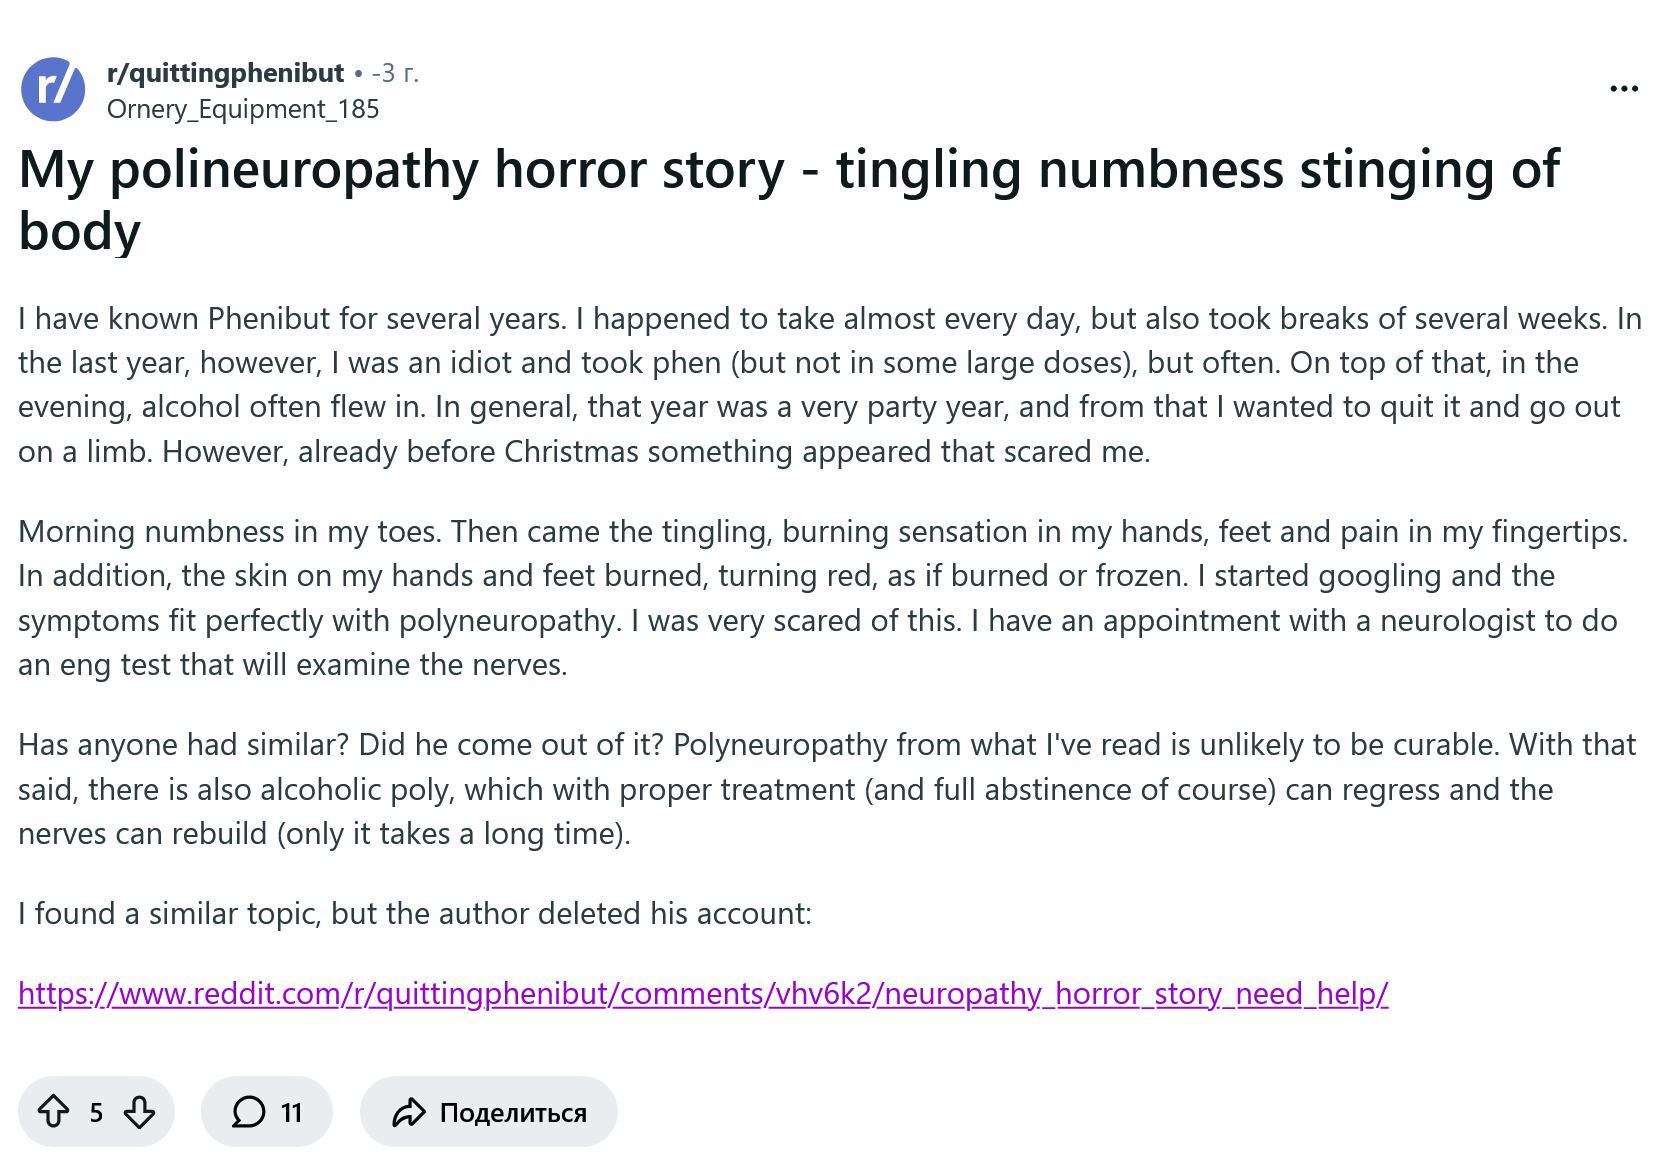
Task: Upvote the polineuropathy post
Action: 54,1111
